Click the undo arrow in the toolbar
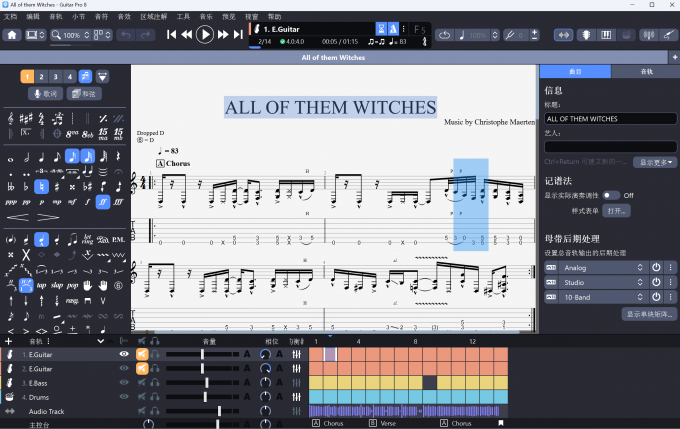Viewport: 680px width, 429px height. (125, 35)
